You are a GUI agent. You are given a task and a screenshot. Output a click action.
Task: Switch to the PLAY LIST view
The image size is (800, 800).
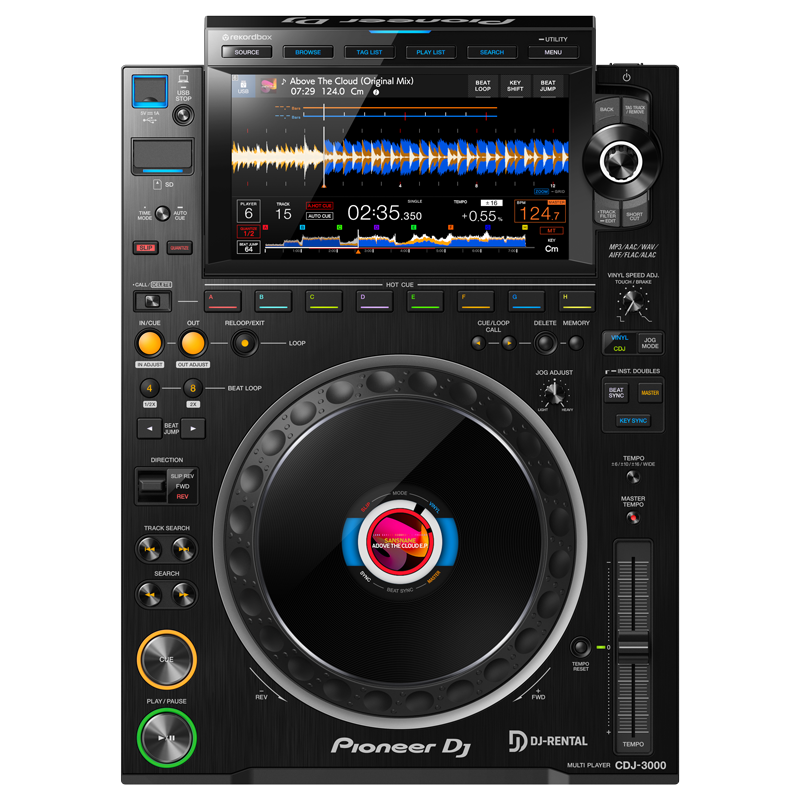coord(431,52)
